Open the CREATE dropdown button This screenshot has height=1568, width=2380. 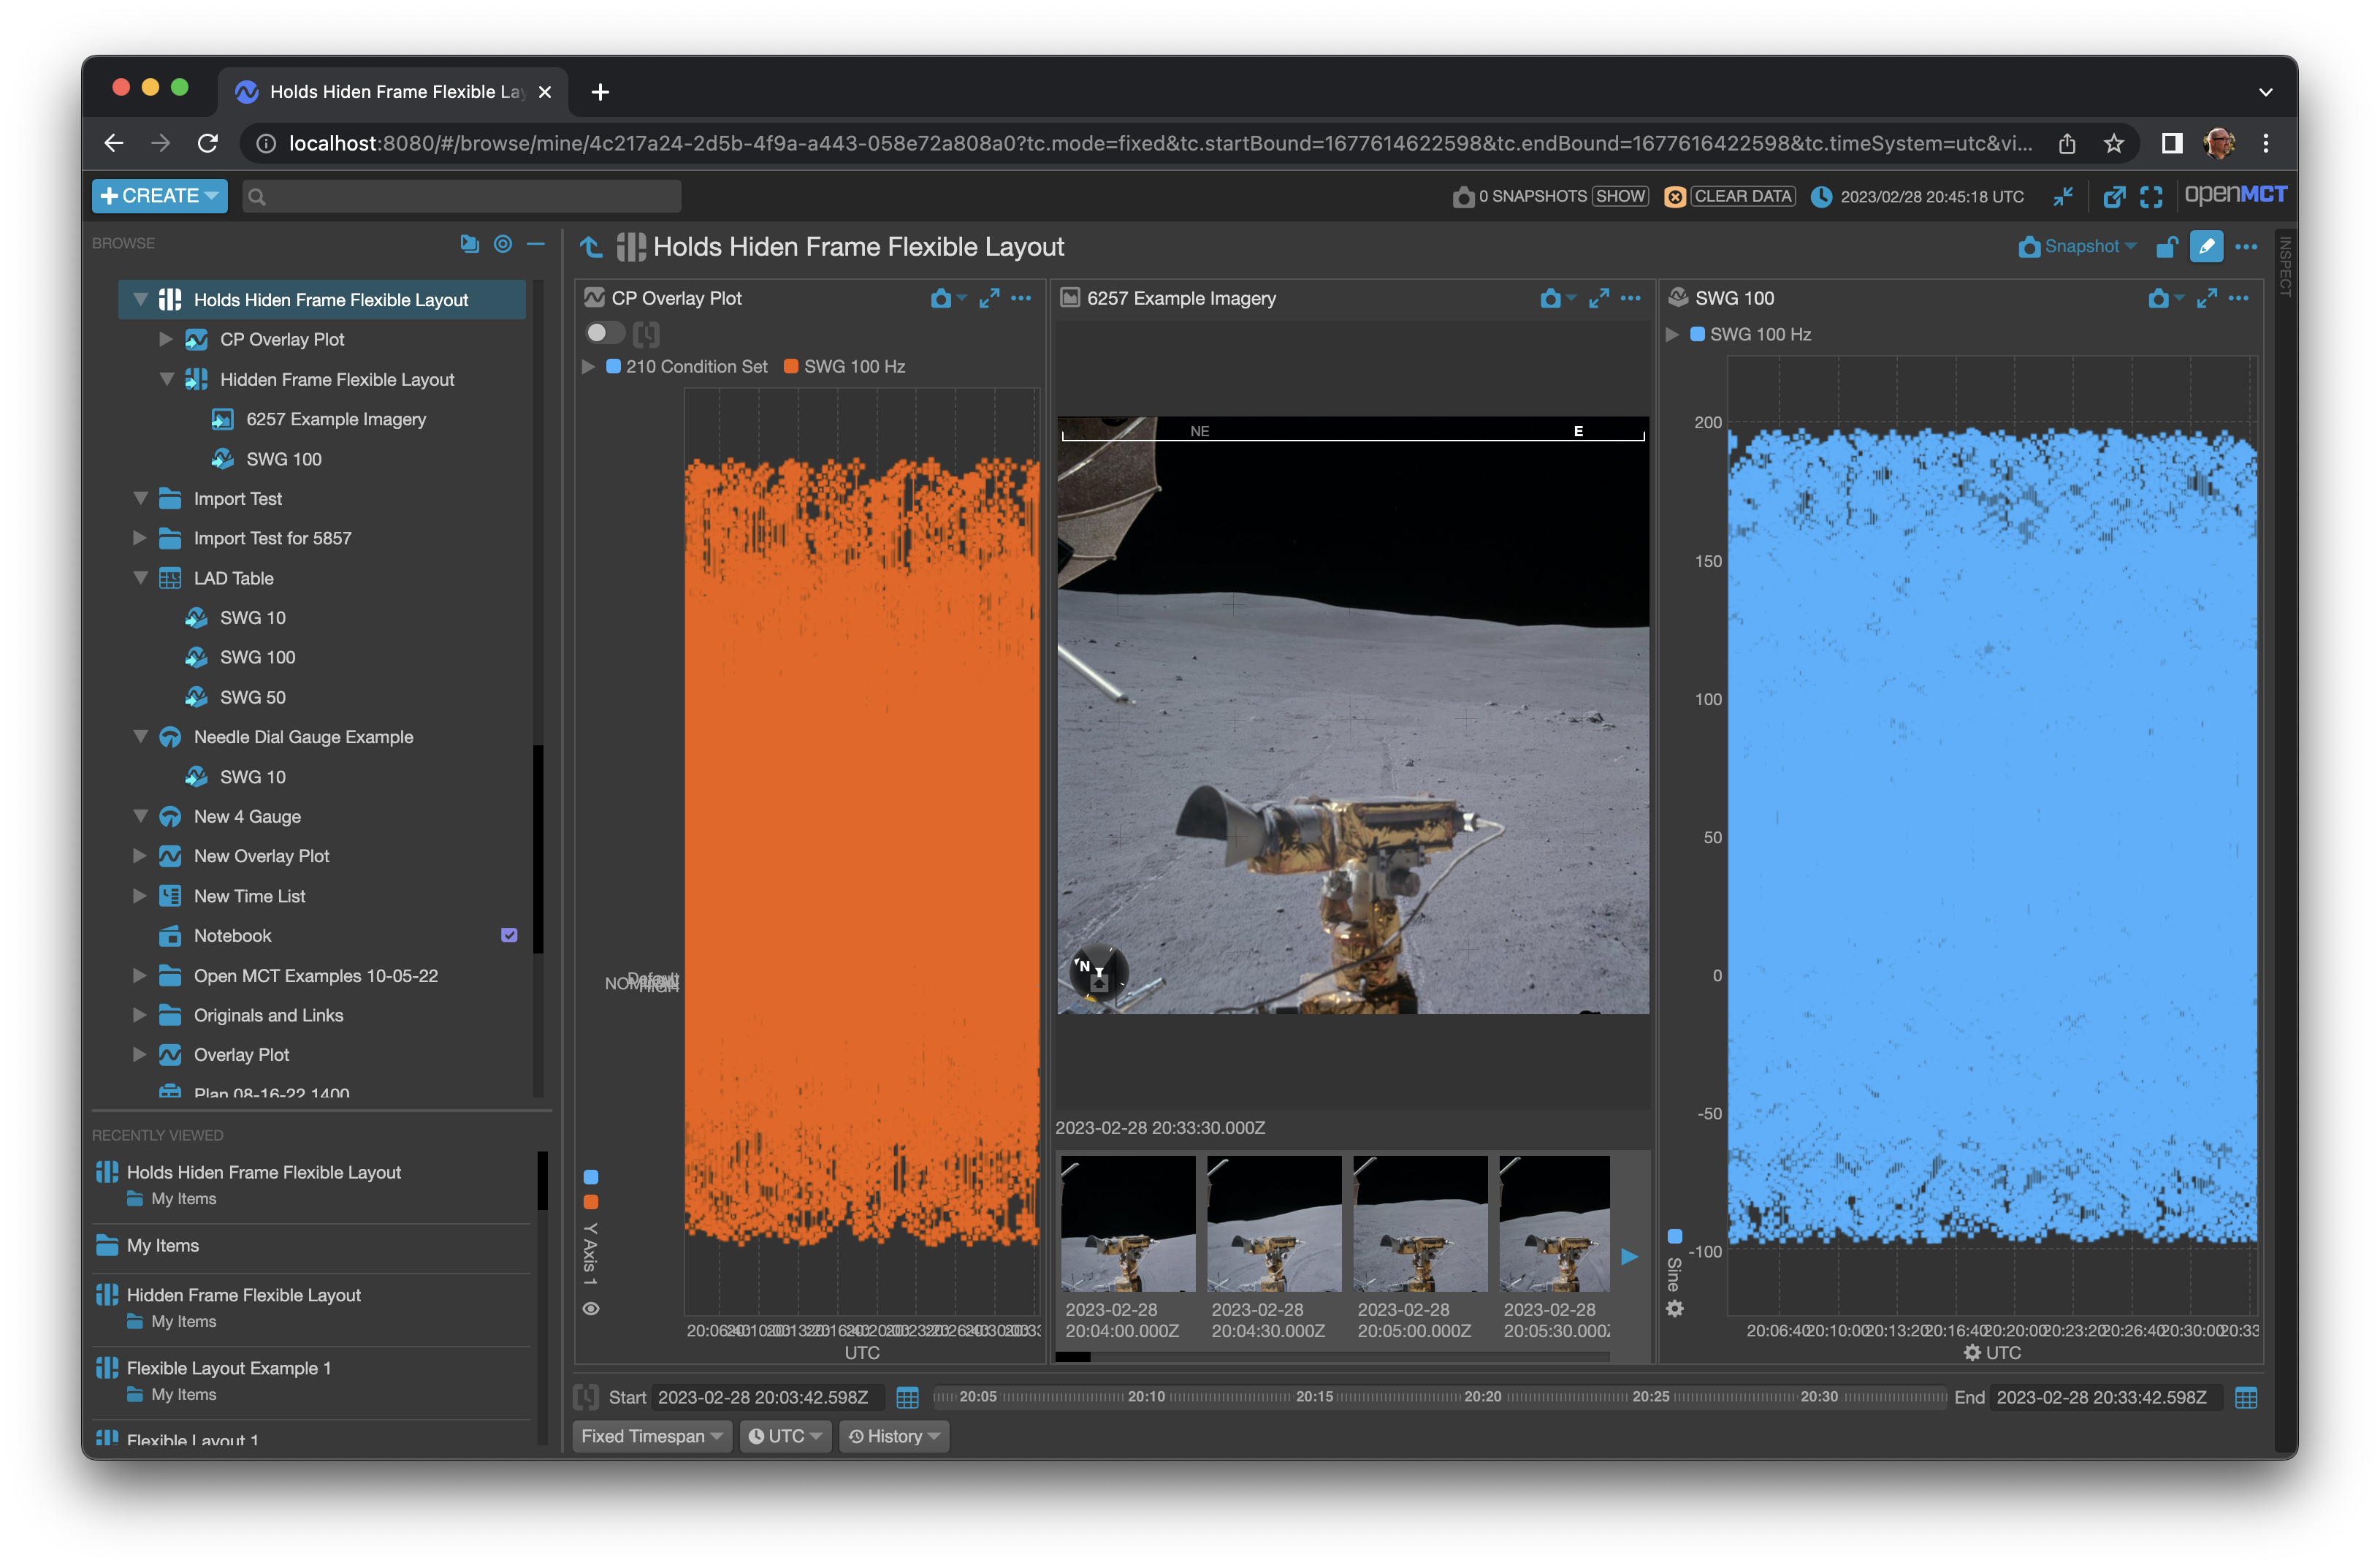[x=159, y=196]
